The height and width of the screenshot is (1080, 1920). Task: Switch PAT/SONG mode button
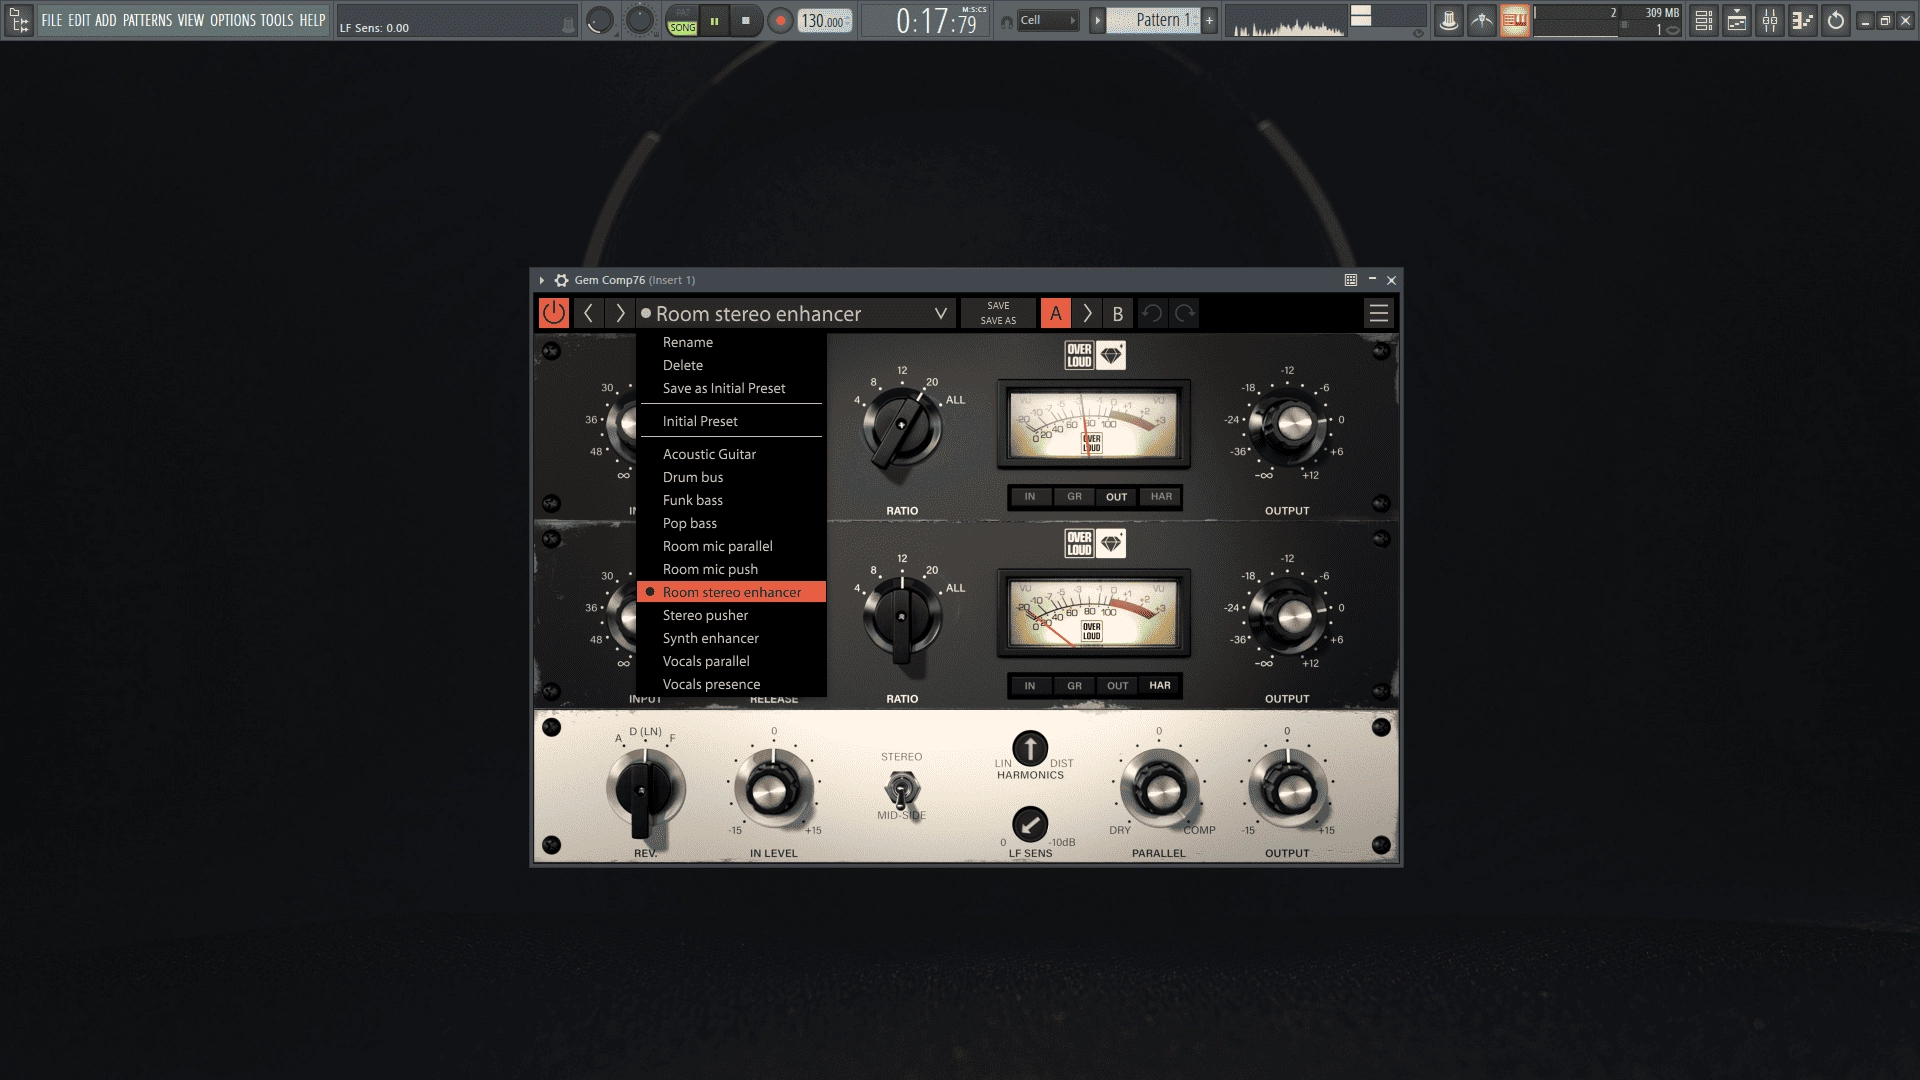(683, 21)
